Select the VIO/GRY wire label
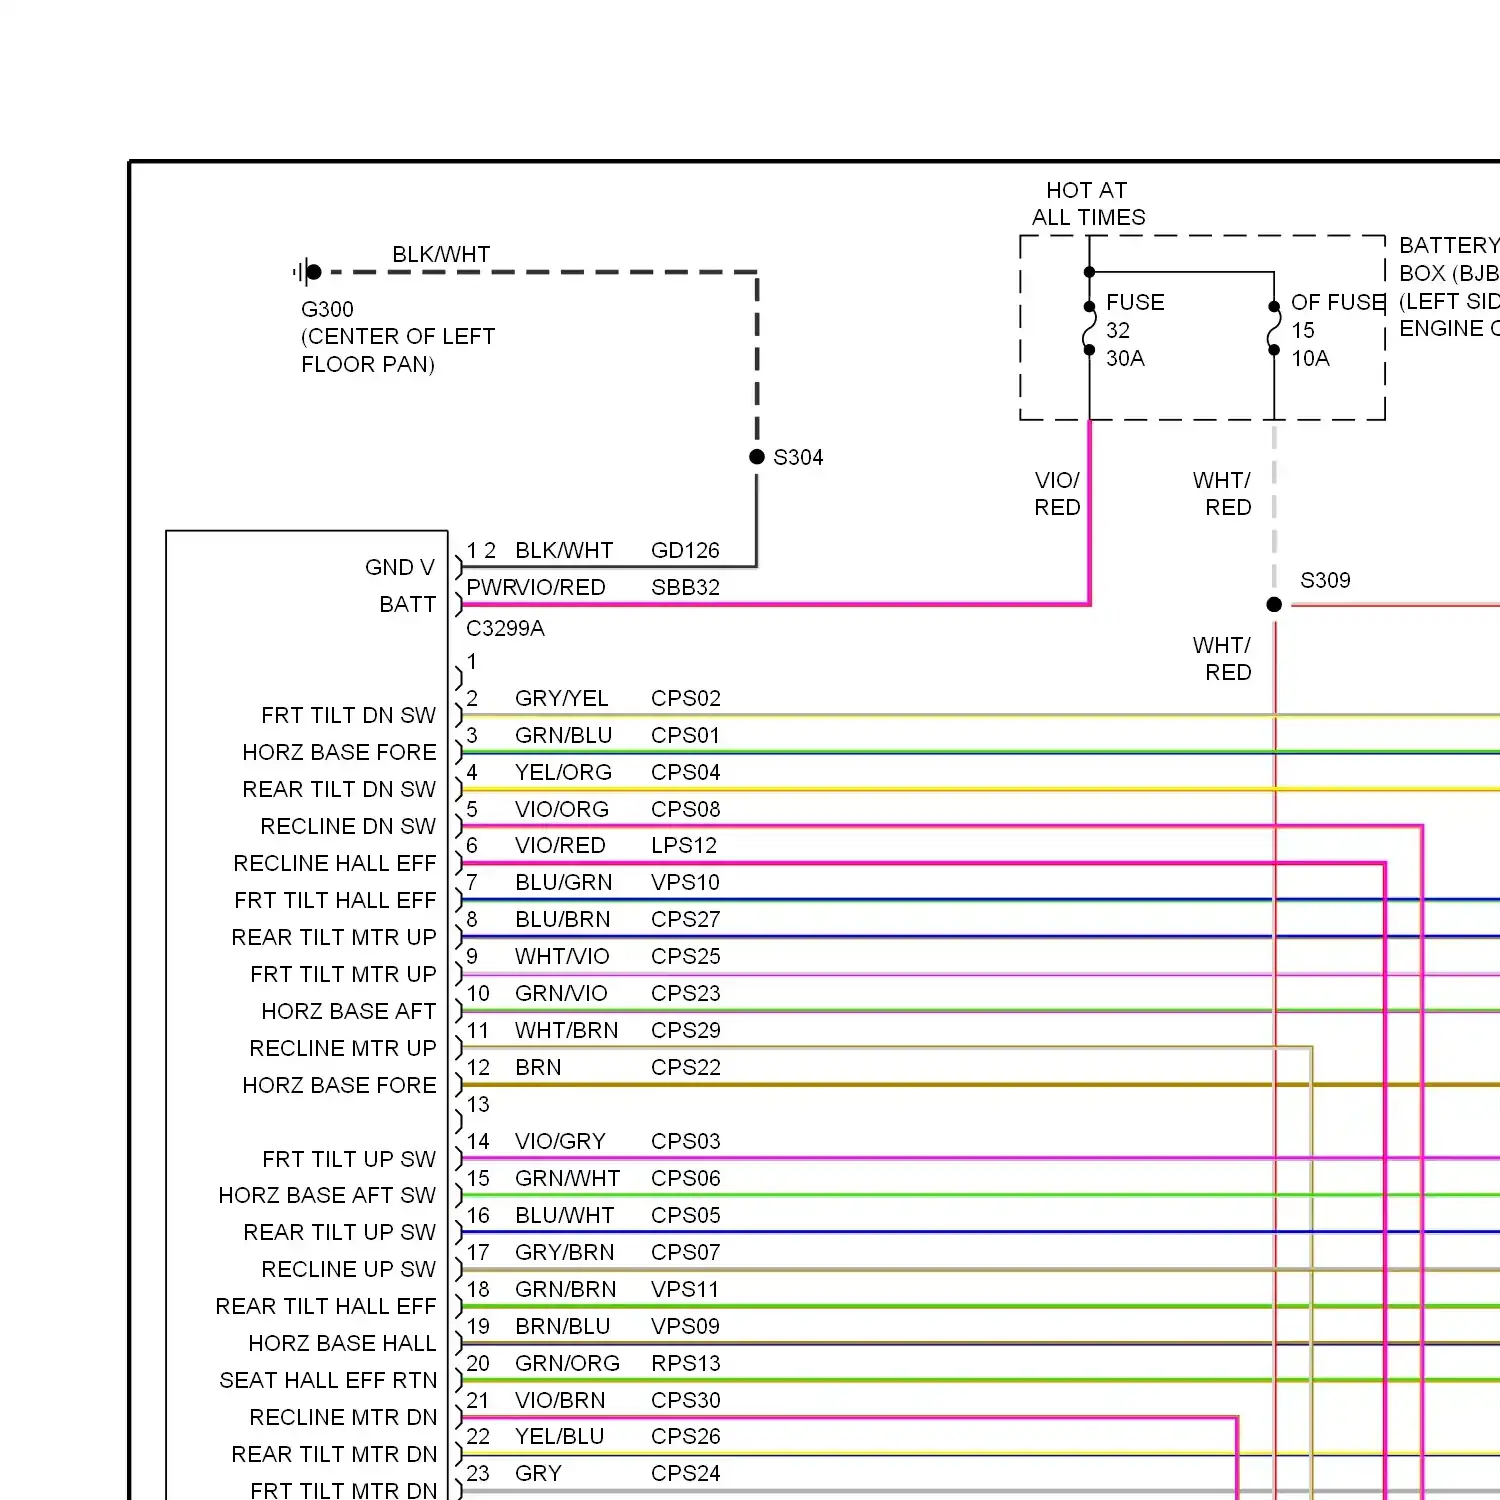This screenshot has height=1500, width=1500. click(x=560, y=1142)
